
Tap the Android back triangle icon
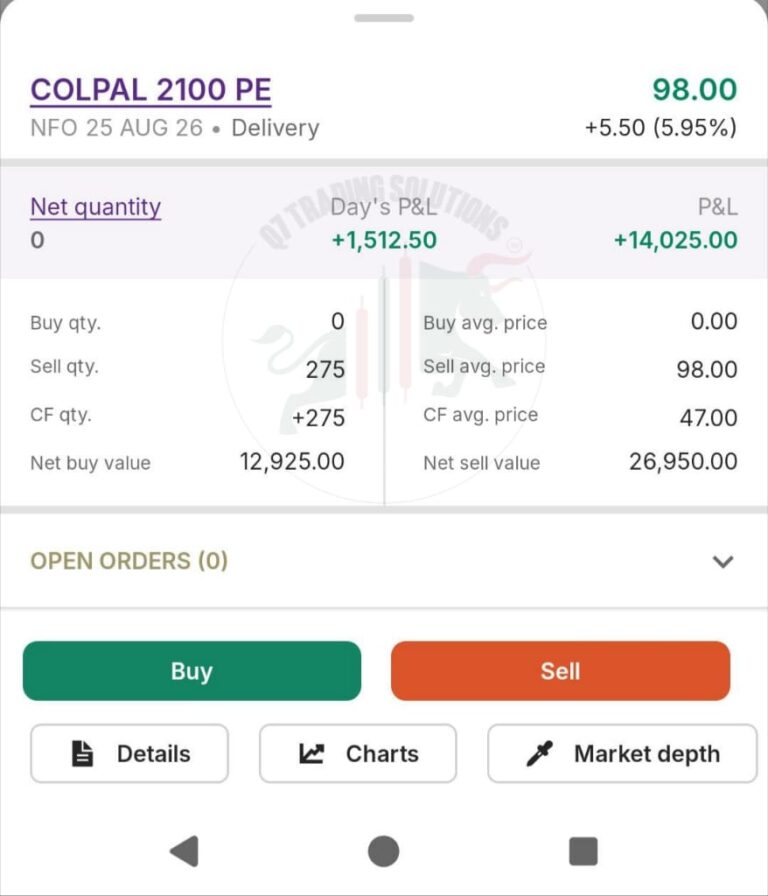[x=185, y=851]
